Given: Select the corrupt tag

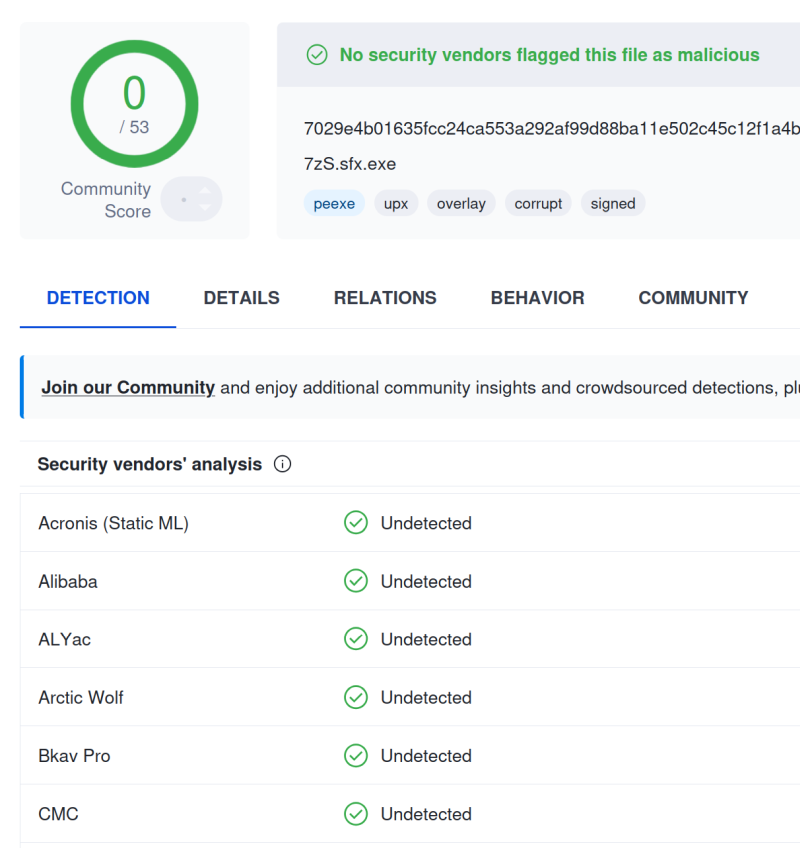Looking at the screenshot, I should click(538, 203).
